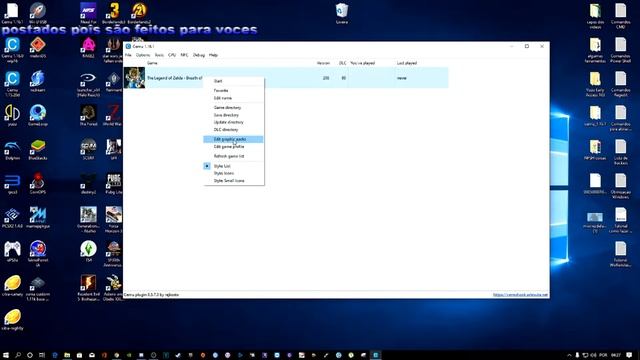Click Refresh game list entry
The image size is (640, 360).
(233, 156)
